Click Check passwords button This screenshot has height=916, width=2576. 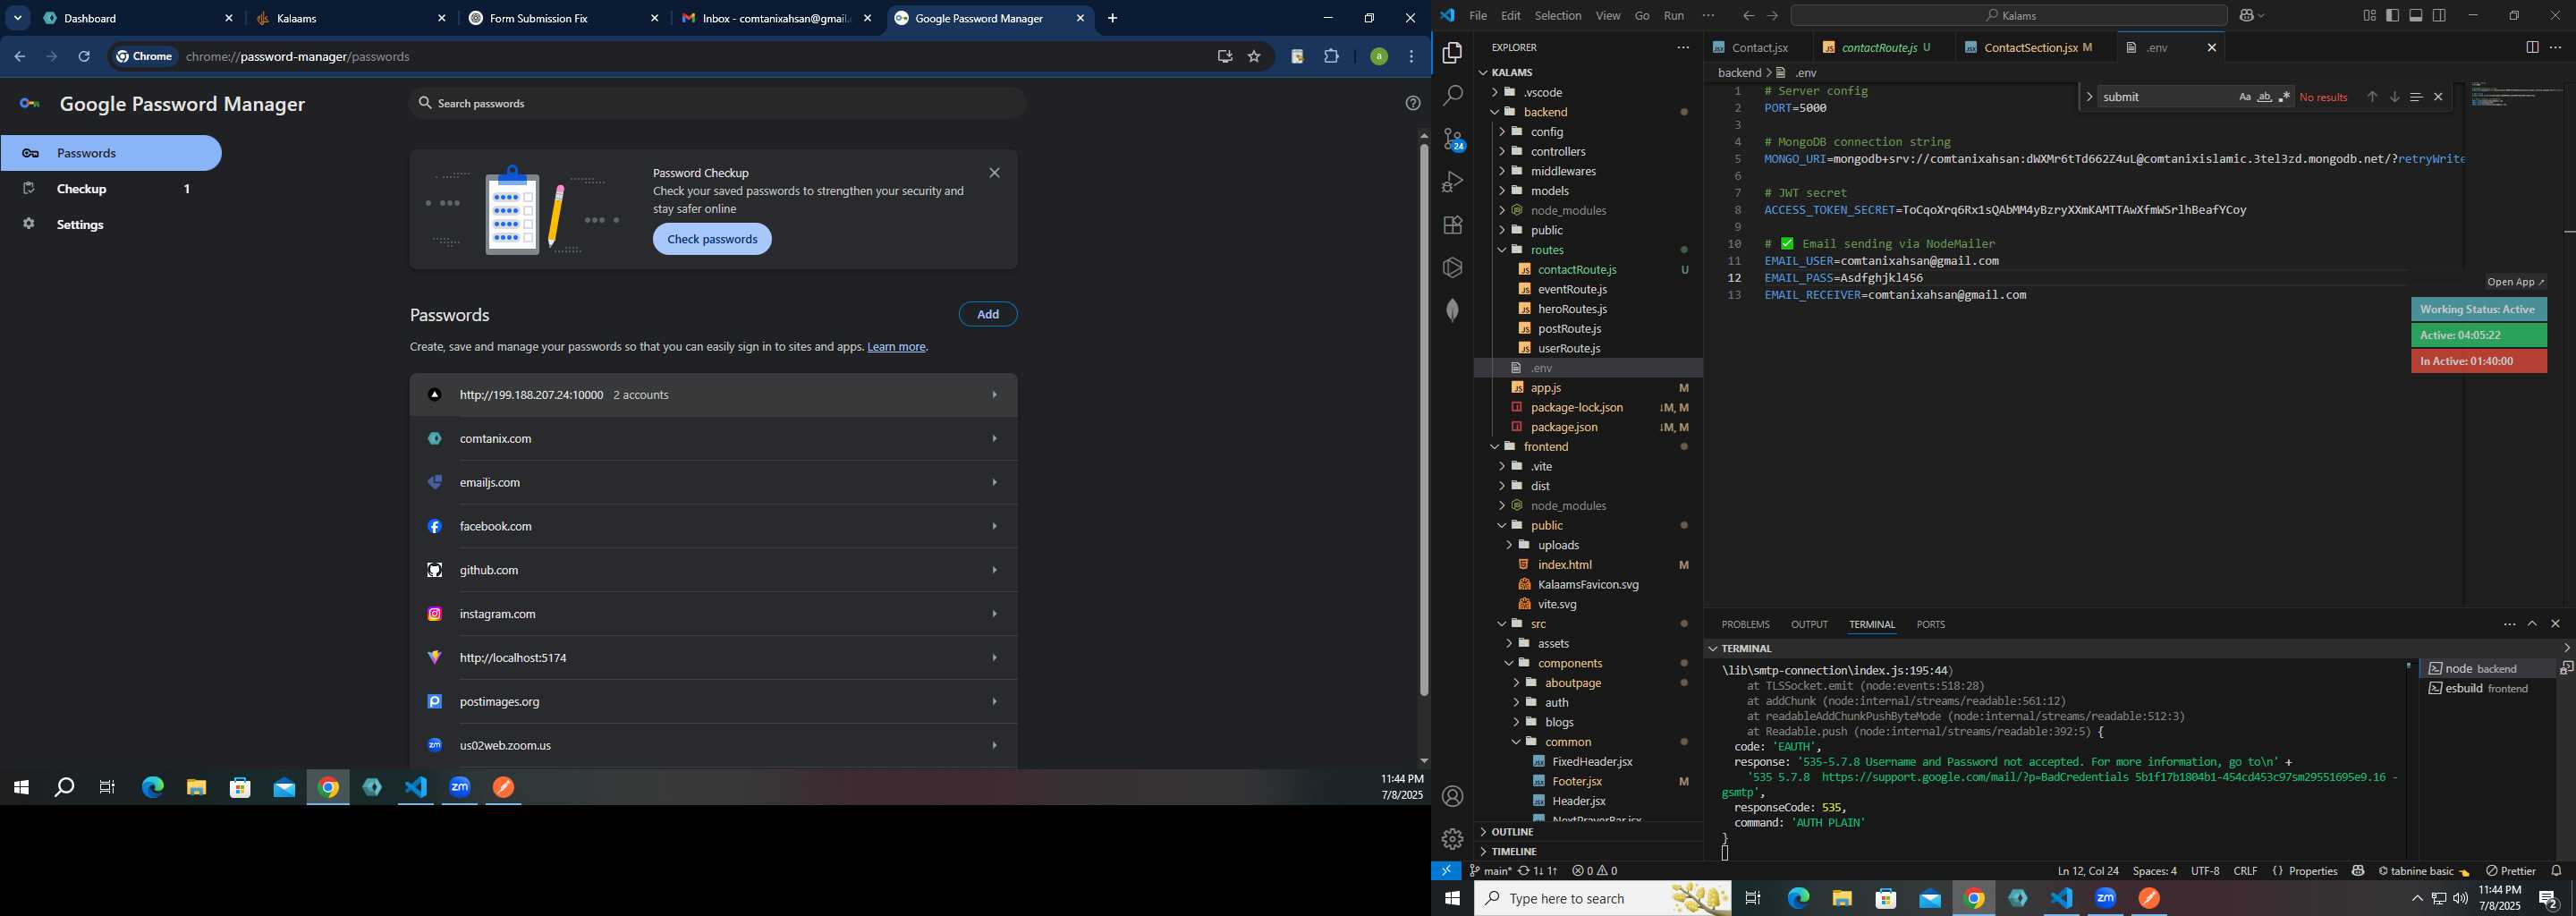coord(712,239)
